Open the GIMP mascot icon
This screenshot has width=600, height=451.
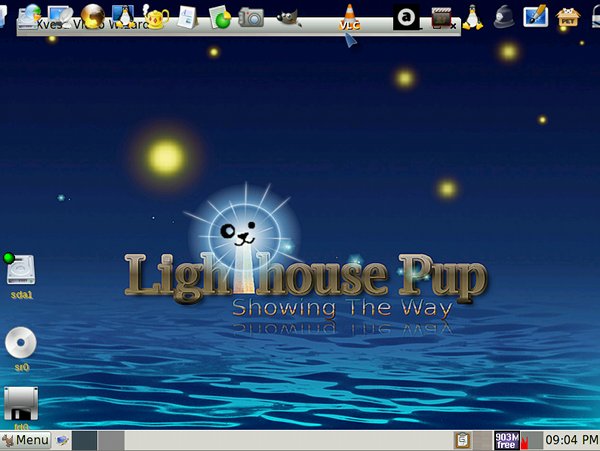pos(288,18)
